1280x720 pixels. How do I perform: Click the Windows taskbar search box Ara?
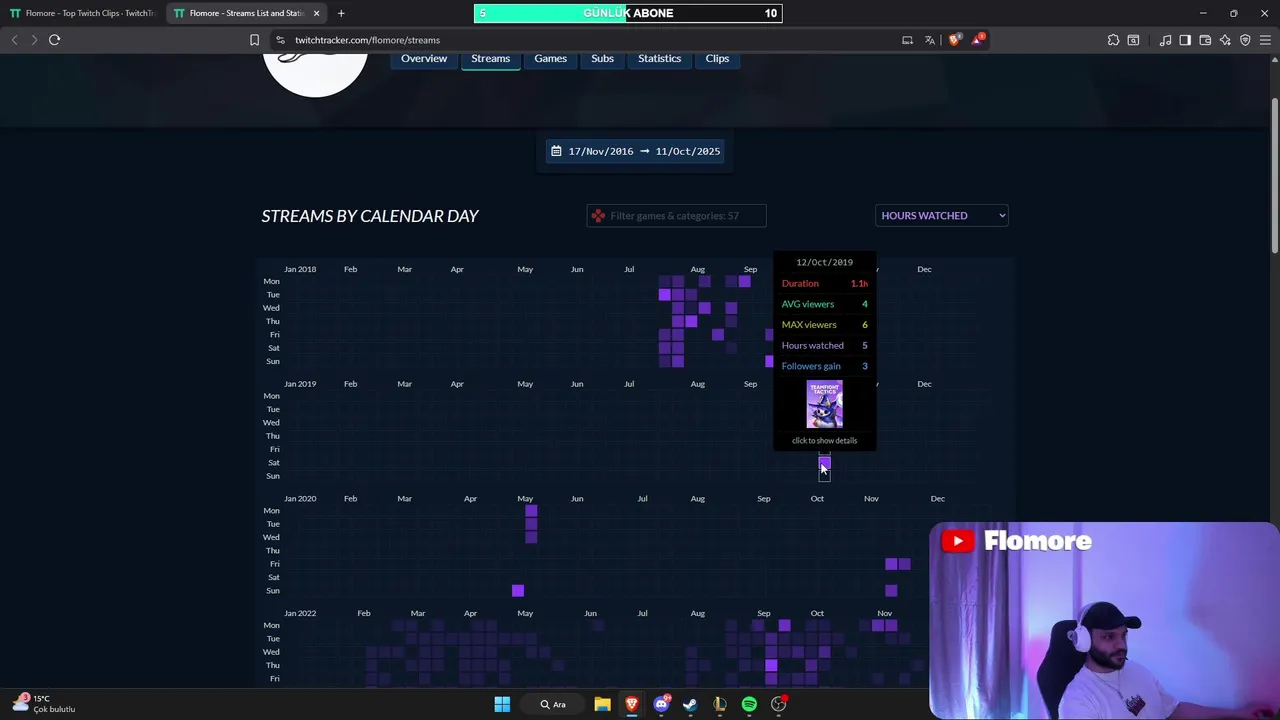pyautogui.click(x=553, y=704)
